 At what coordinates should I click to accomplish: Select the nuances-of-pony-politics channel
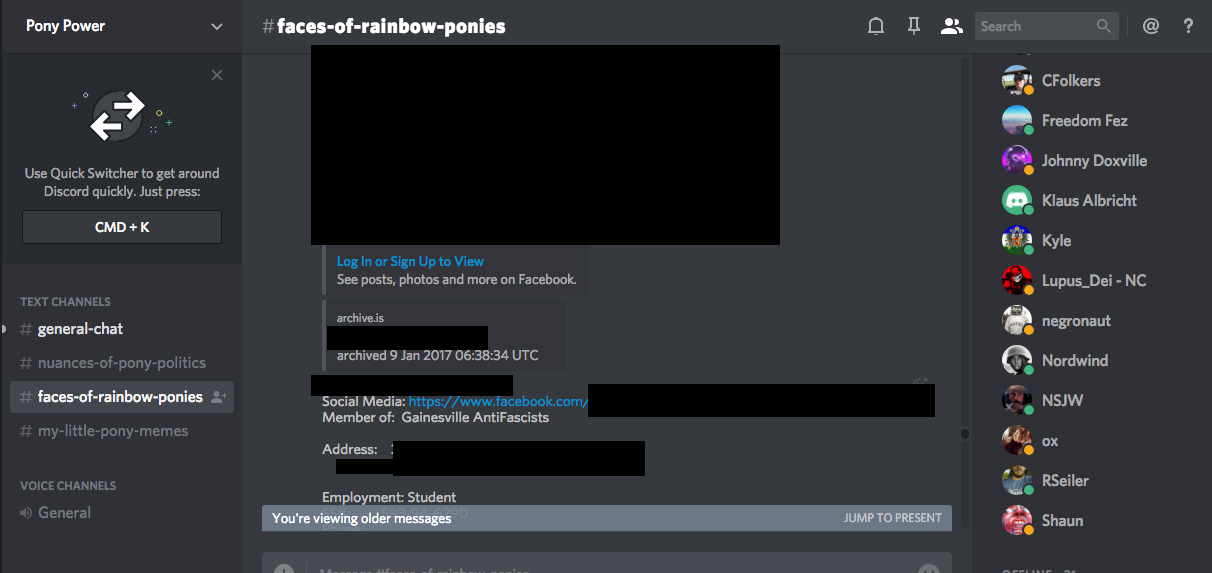121,363
